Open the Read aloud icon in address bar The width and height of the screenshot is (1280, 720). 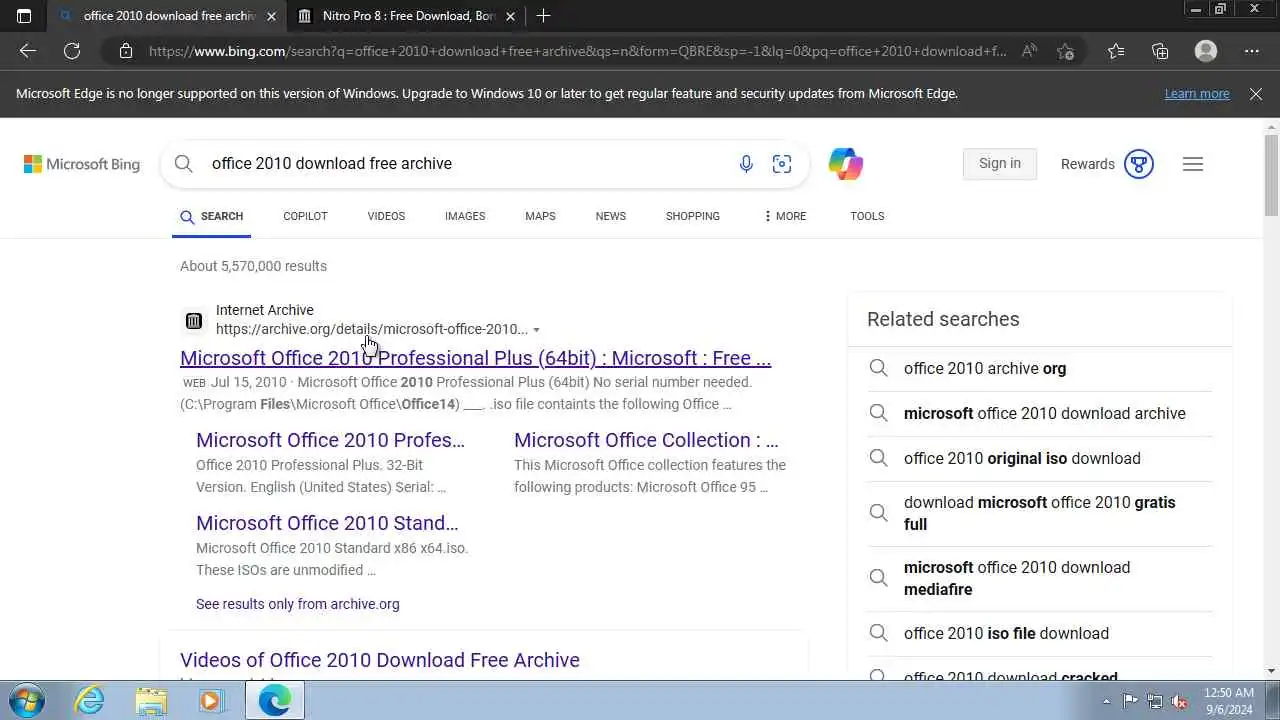1028,51
